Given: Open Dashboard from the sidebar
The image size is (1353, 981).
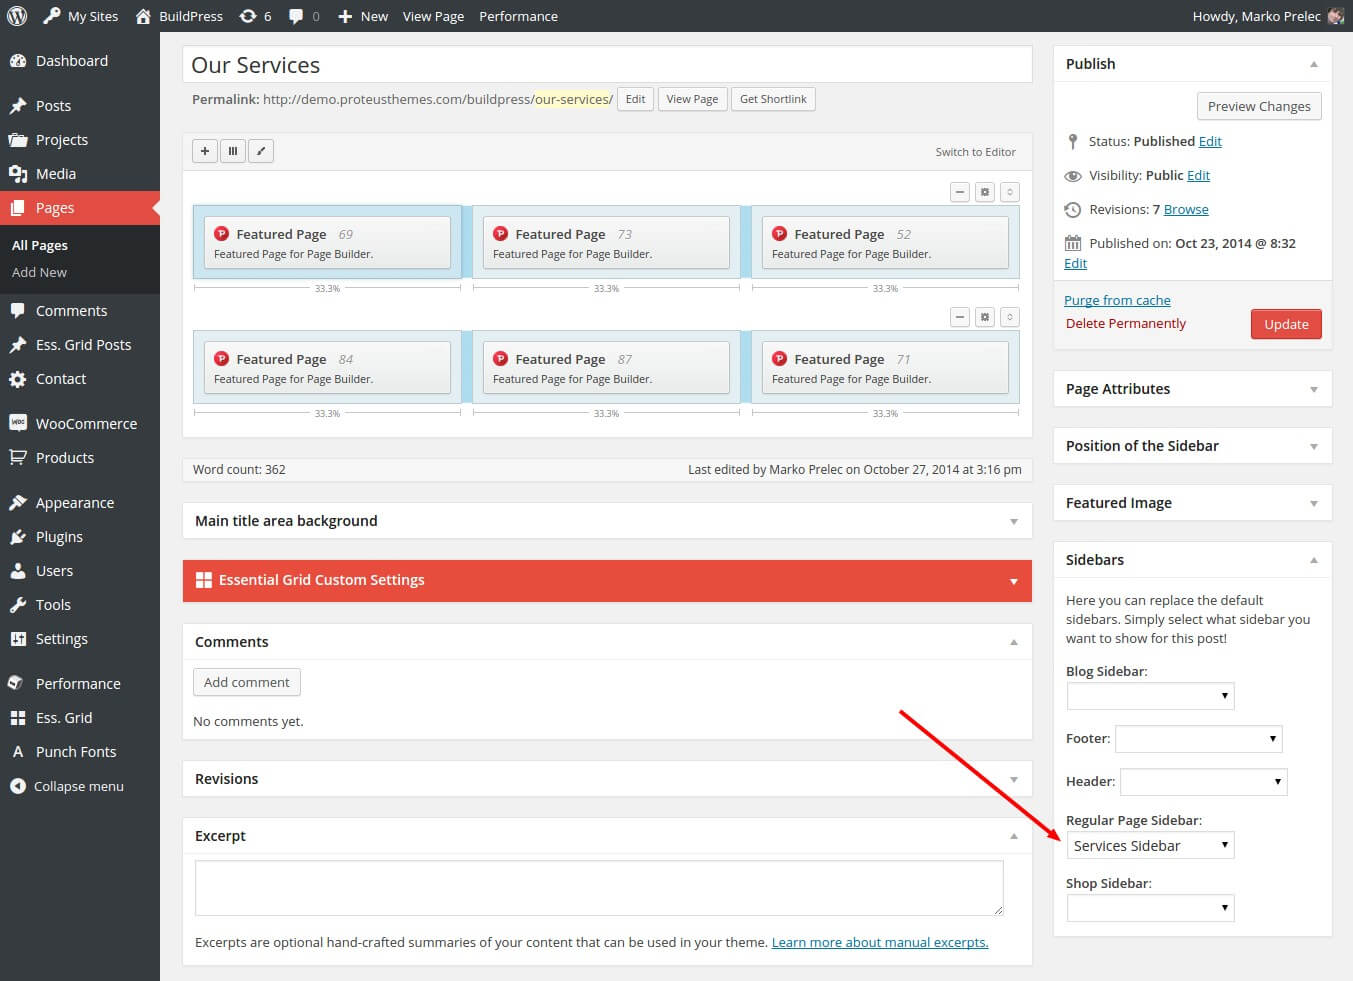Looking at the screenshot, I should pyautogui.click(x=80, y=61).
